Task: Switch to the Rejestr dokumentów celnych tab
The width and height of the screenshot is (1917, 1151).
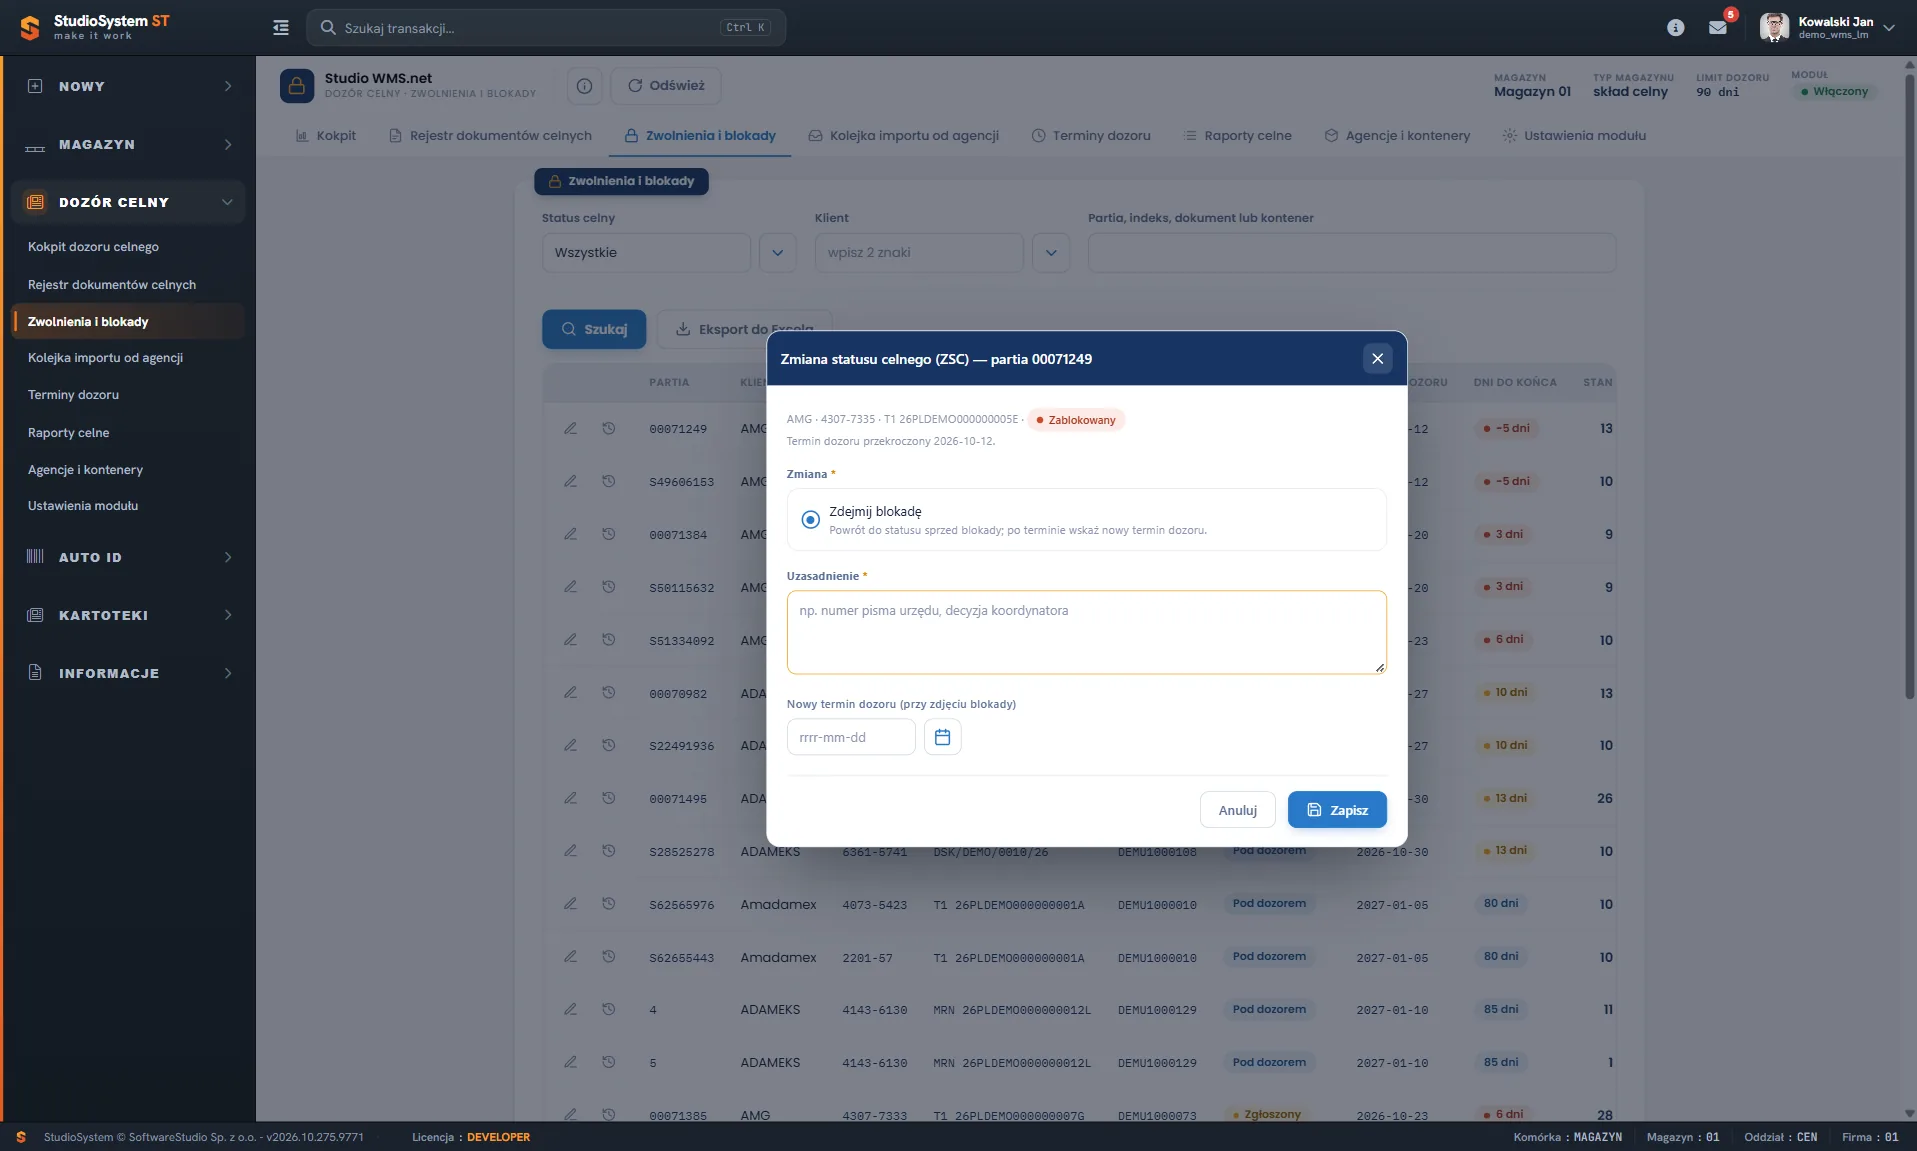Action: tap(490, 136)
